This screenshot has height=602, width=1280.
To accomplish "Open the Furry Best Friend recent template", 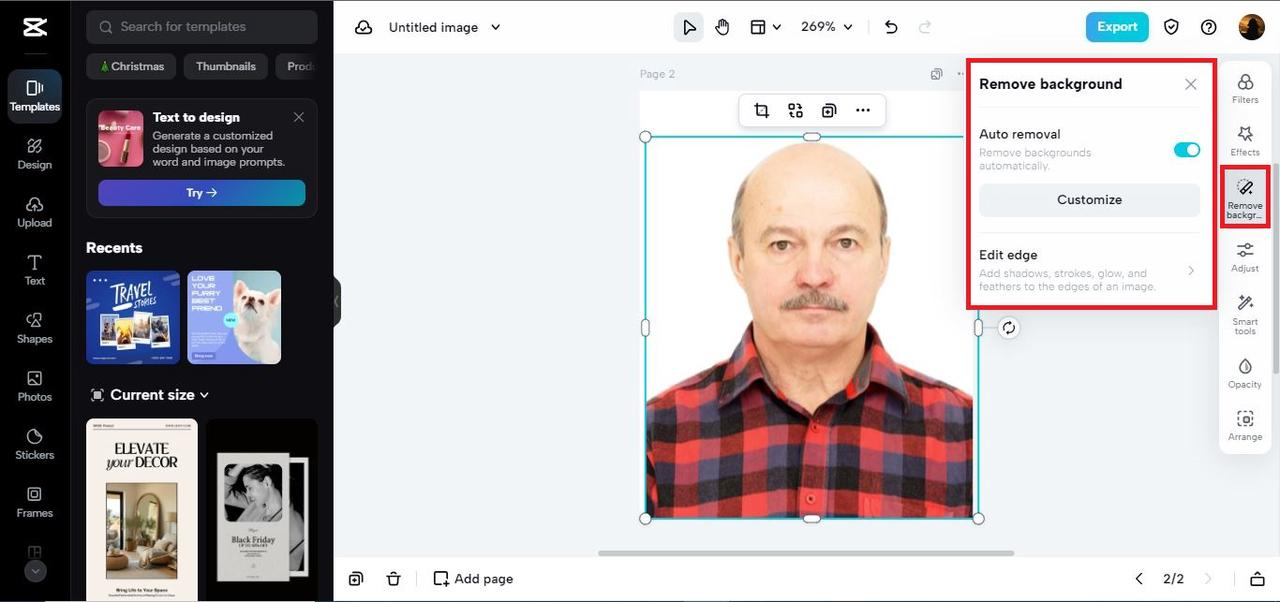I will tap(234, 317).
